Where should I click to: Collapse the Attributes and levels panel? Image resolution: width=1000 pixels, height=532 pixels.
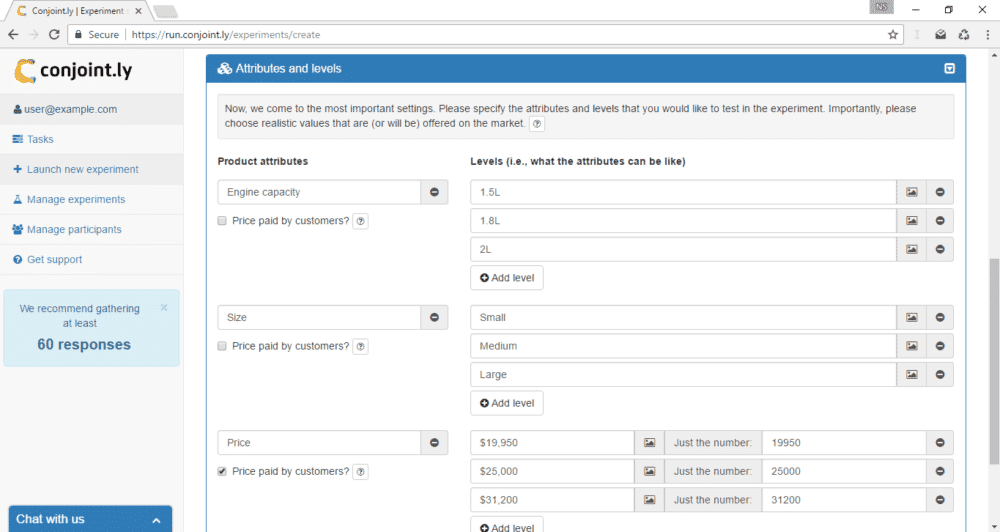(x=949, y=69)
